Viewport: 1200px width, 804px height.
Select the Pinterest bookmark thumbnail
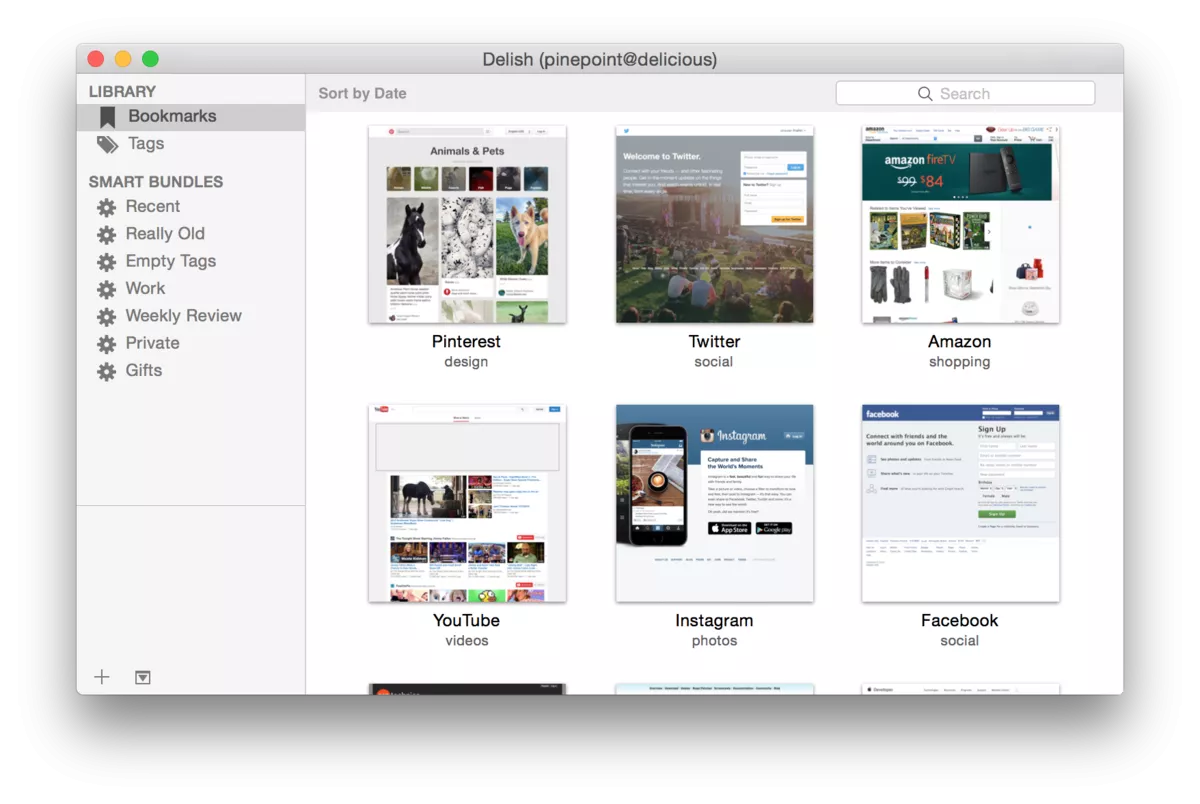click(x=467, y=224)
